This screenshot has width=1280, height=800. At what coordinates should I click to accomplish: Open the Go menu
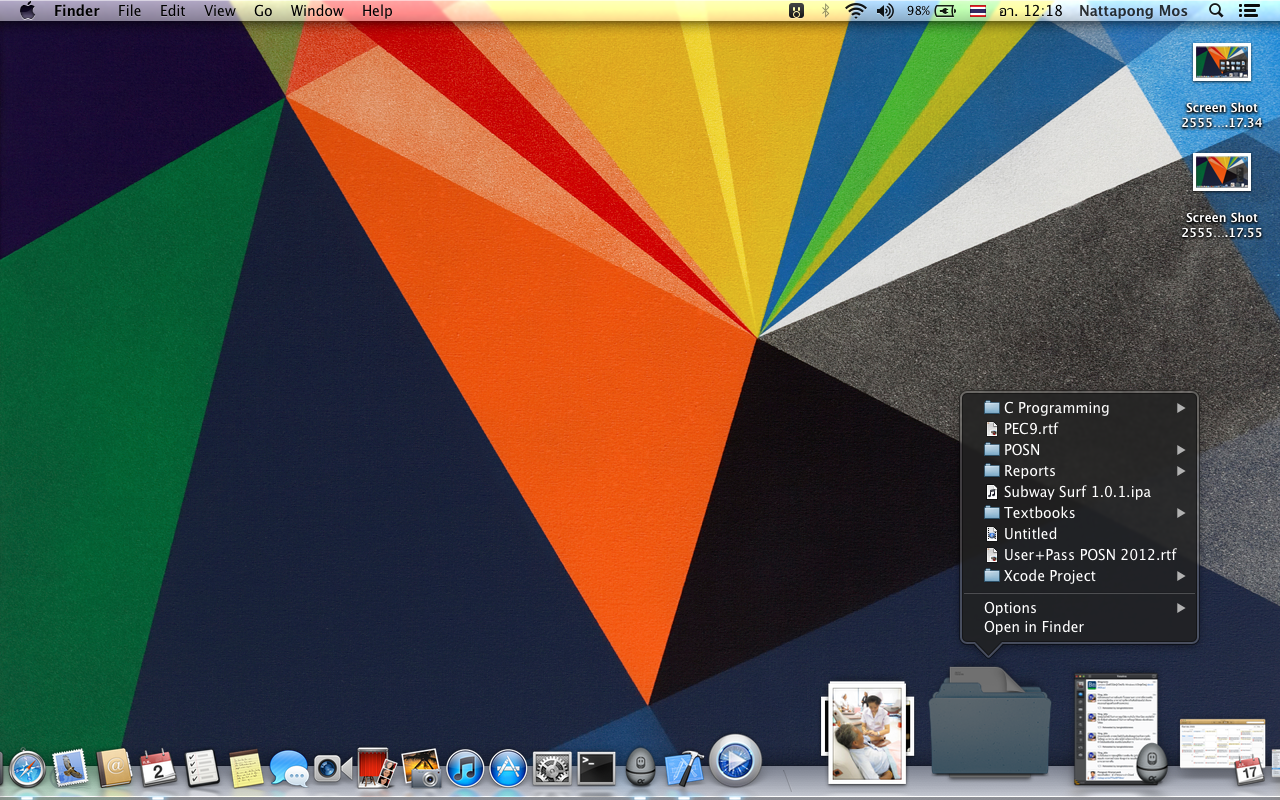[263, 11]
